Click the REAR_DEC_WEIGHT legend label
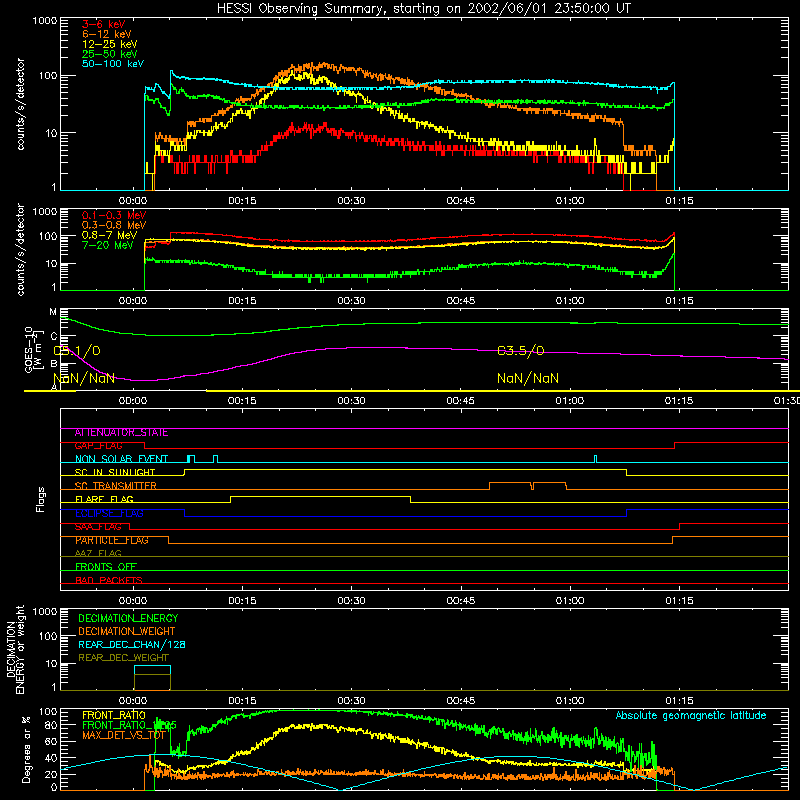Viewport: 800px width, 800px height. (123, 658)
